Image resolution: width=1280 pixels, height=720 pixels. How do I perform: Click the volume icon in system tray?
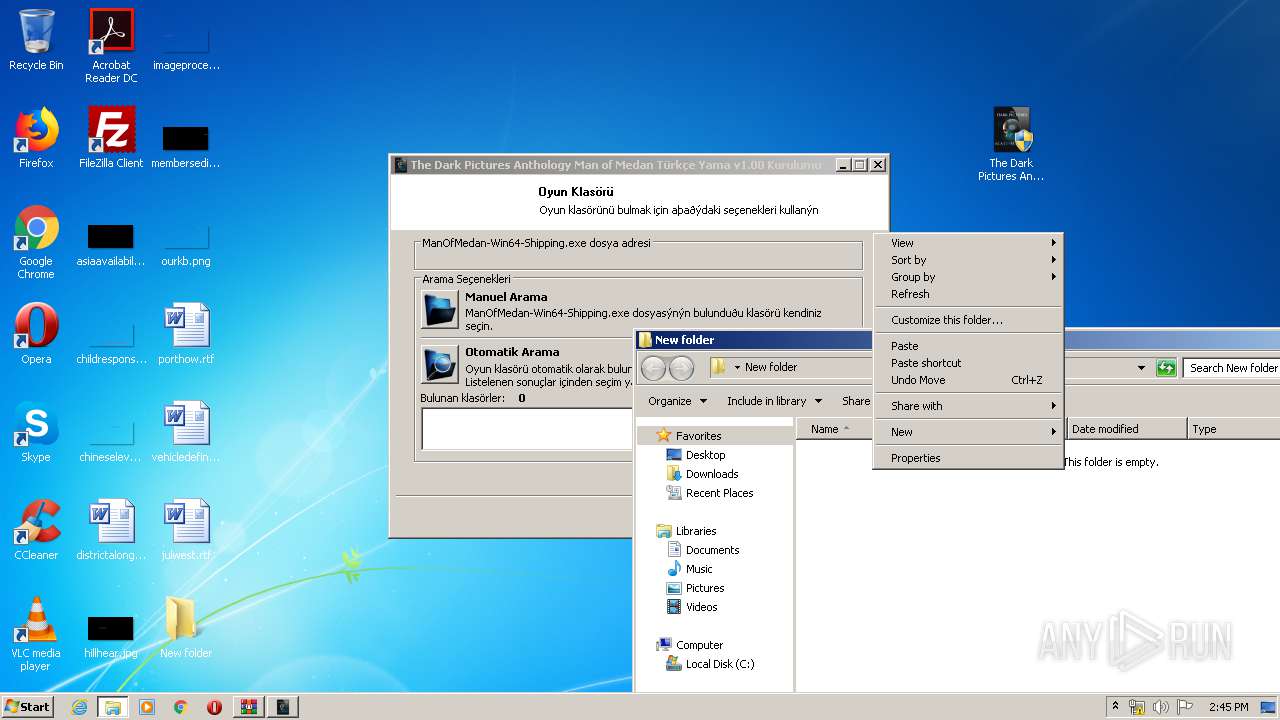pyautogui.click(x=1161, y=707)
